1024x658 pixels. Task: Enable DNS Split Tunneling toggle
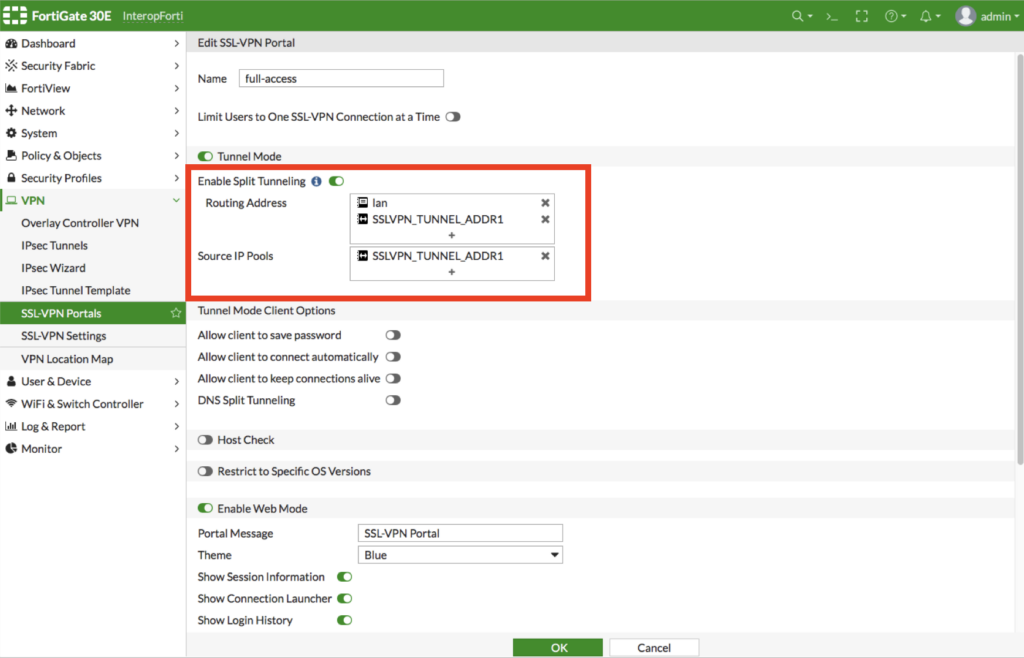392,400
